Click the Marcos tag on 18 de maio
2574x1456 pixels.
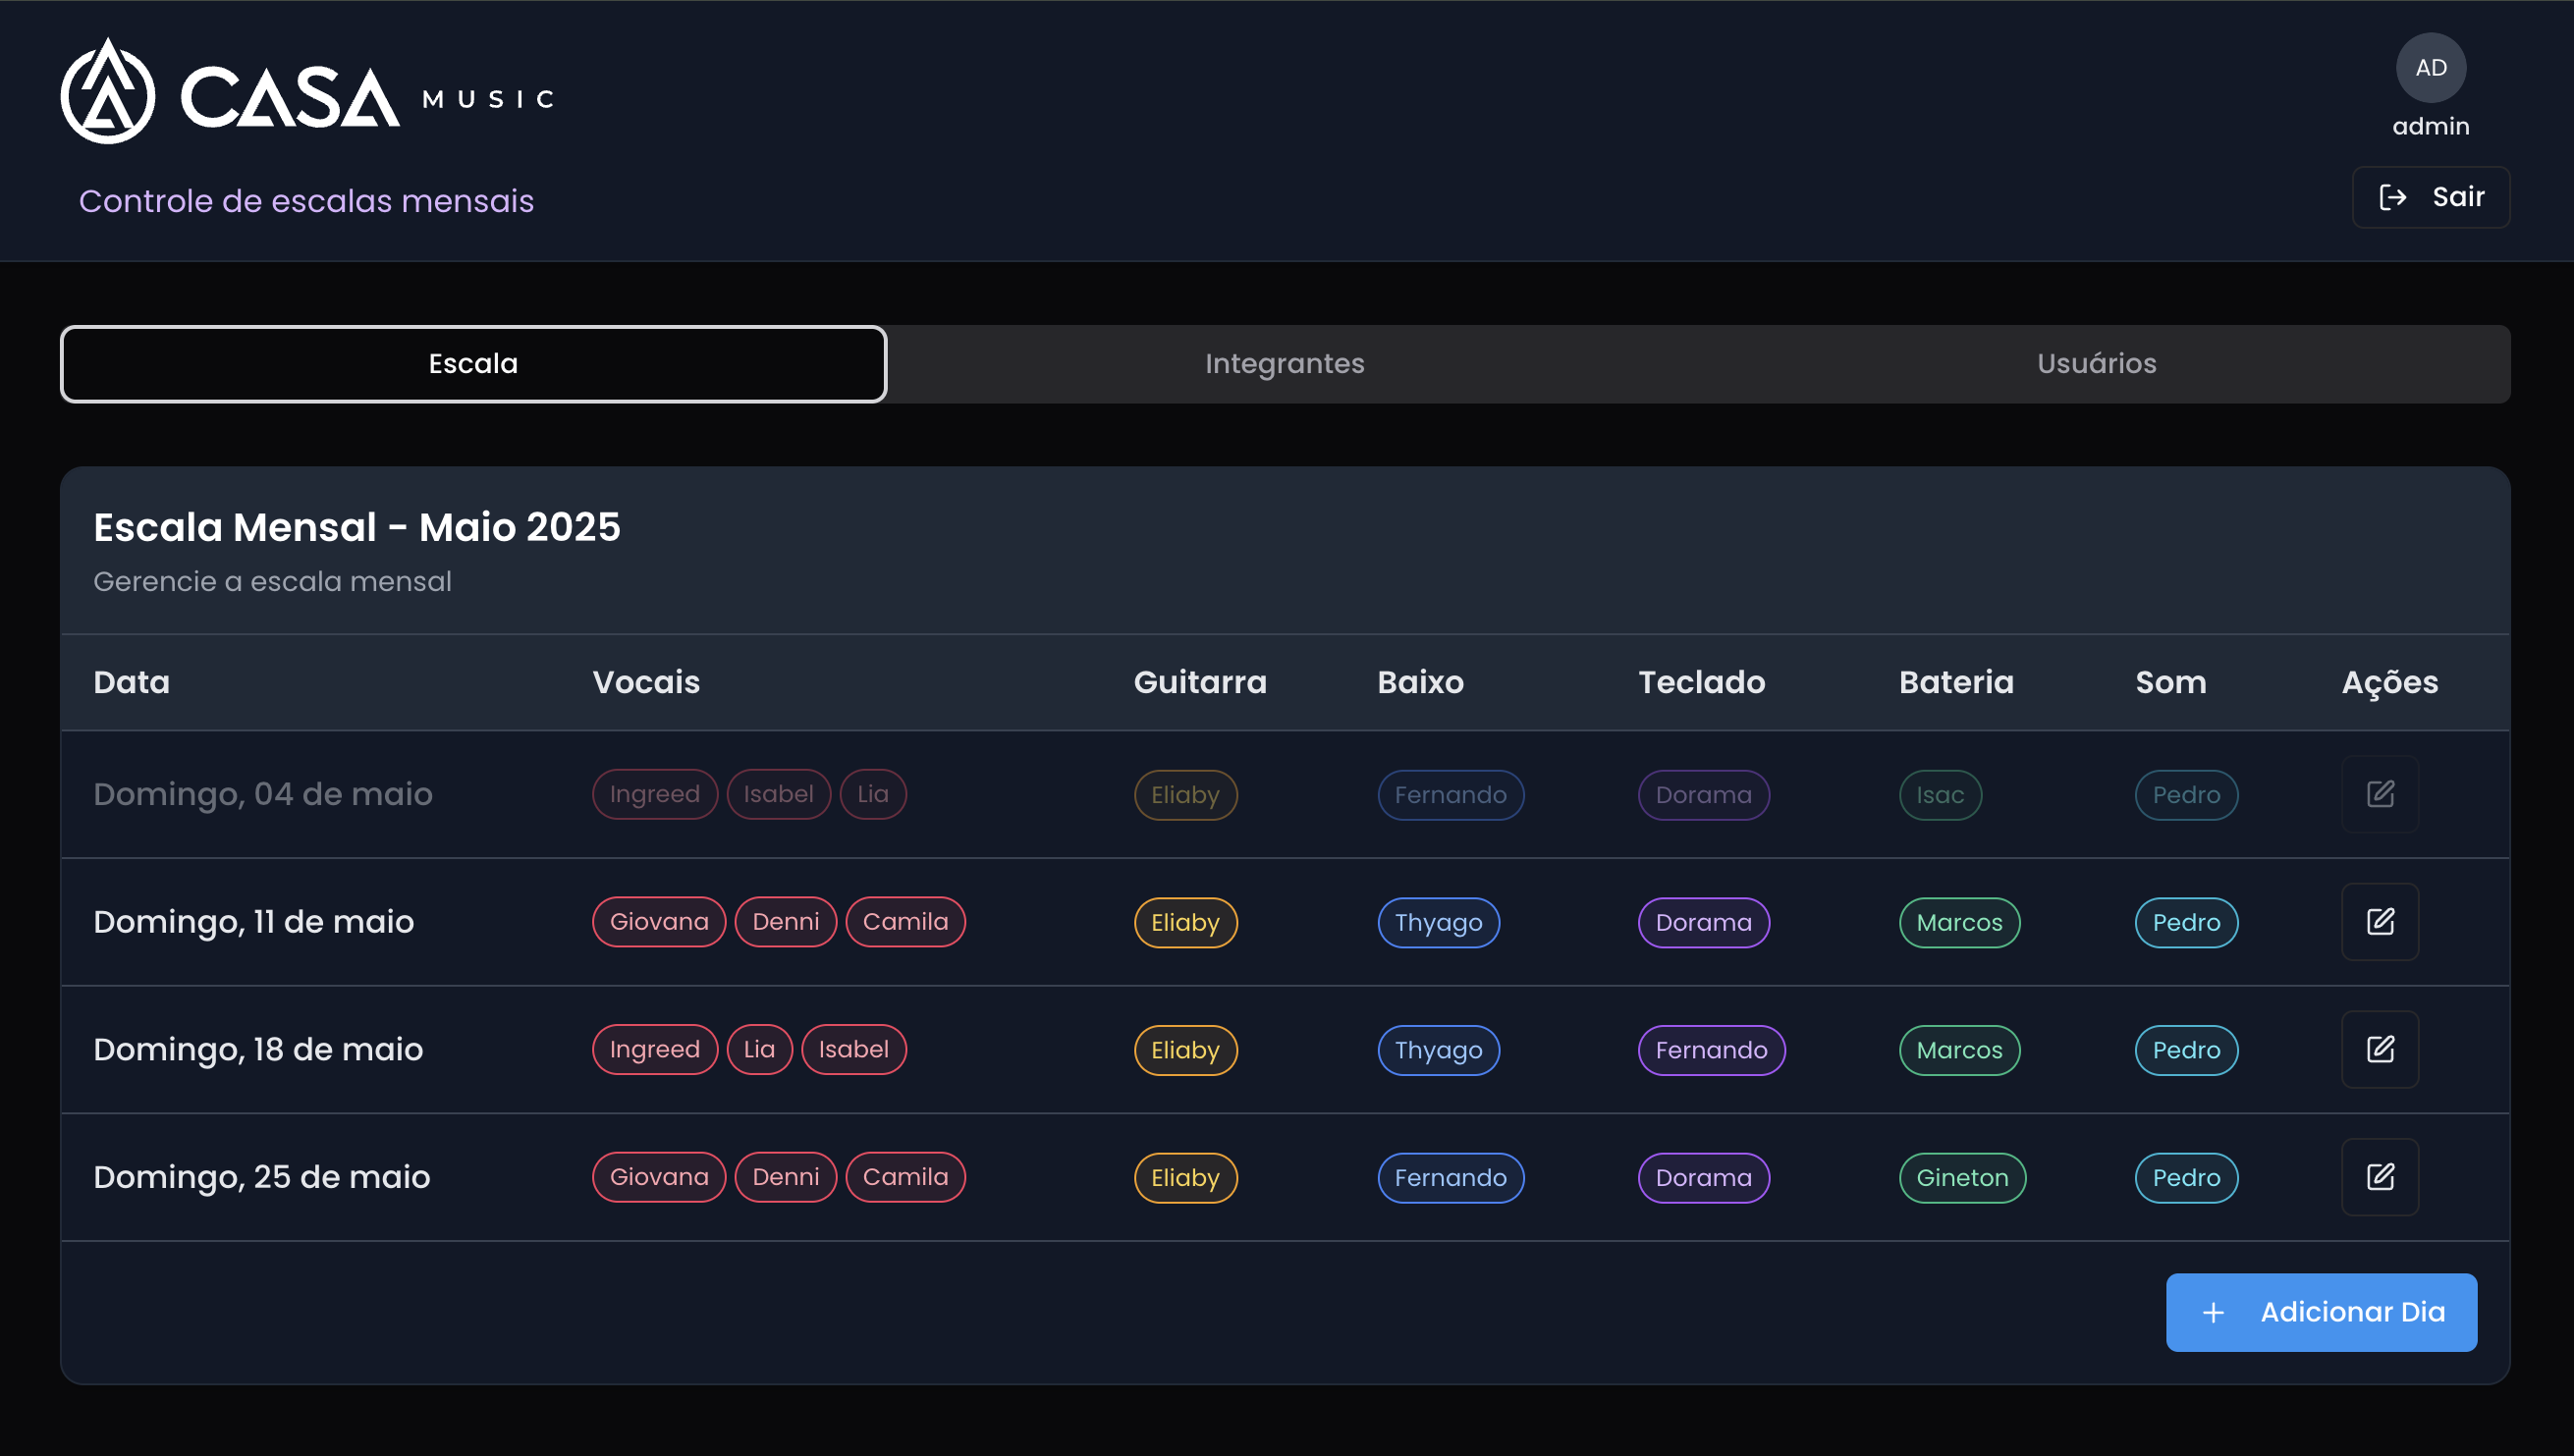[1960, 1051]
